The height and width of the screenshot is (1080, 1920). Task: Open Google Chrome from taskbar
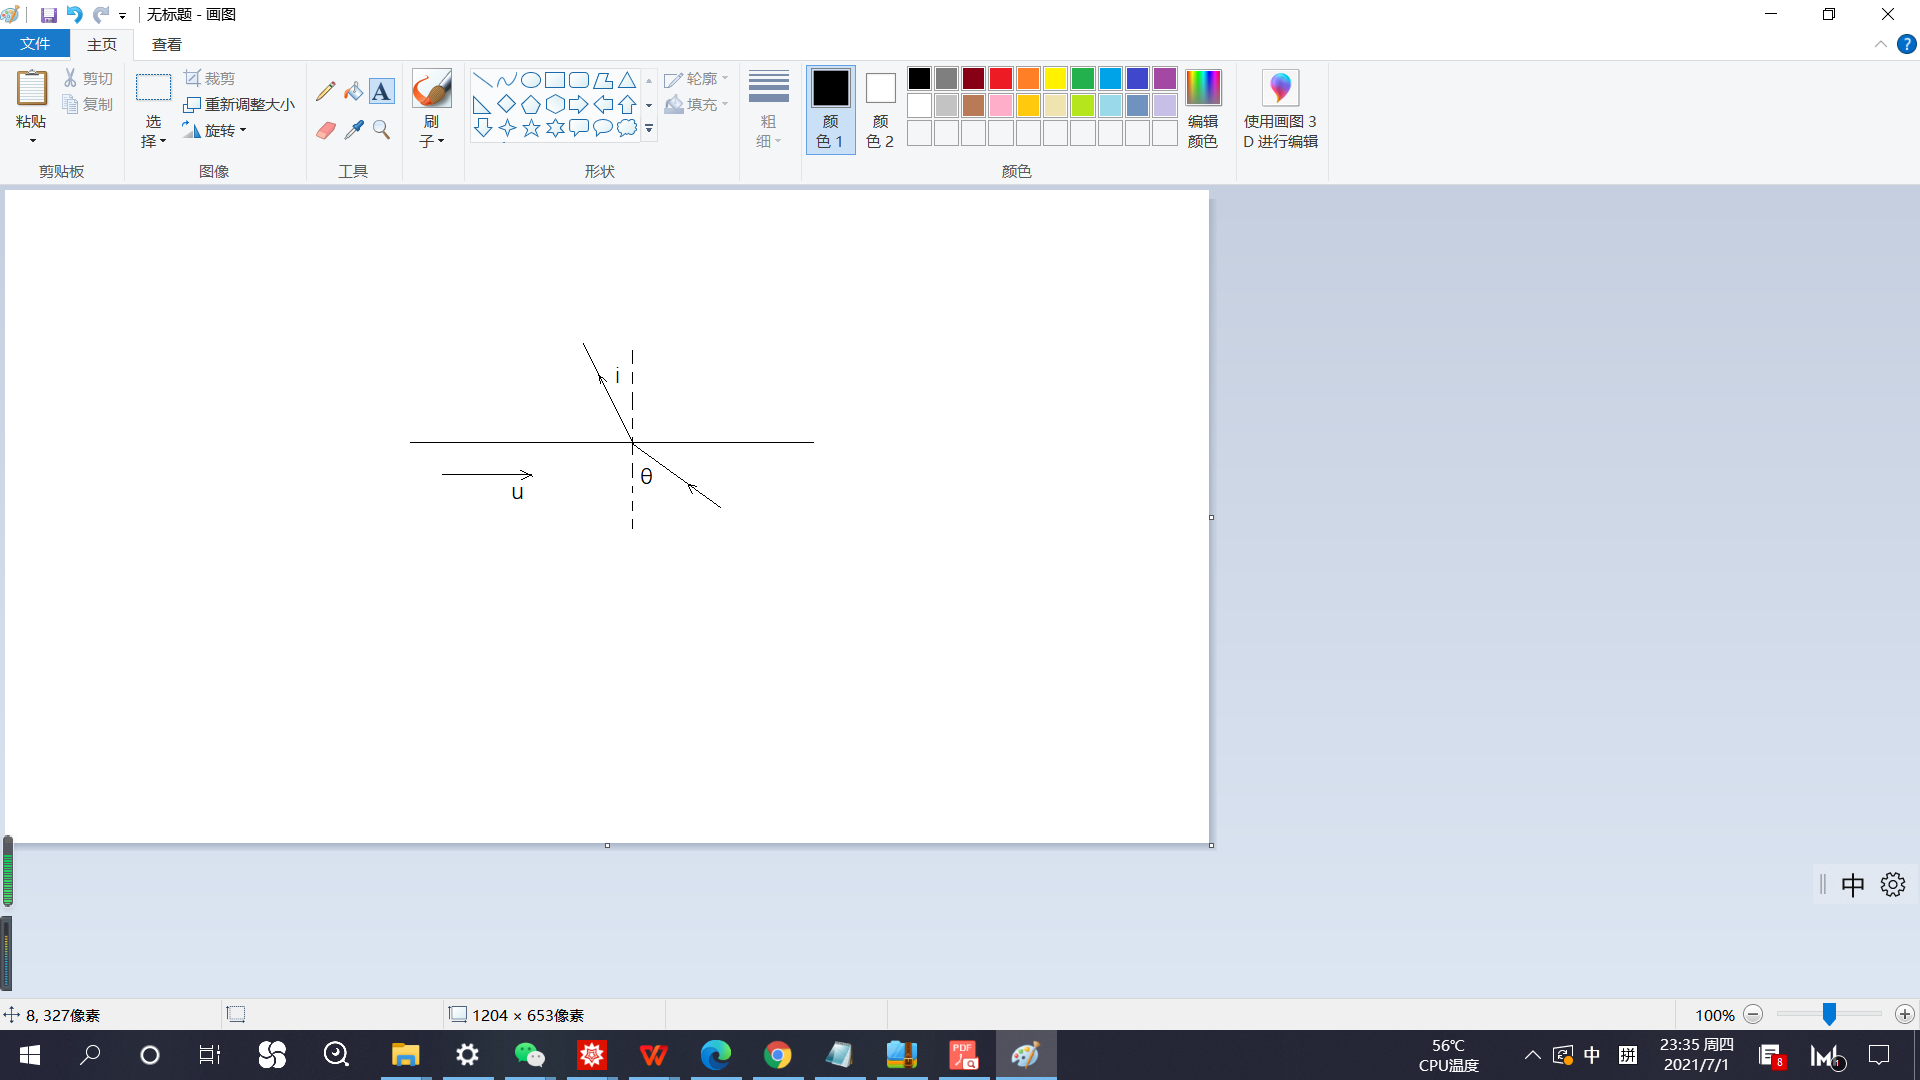point(778,1055)
